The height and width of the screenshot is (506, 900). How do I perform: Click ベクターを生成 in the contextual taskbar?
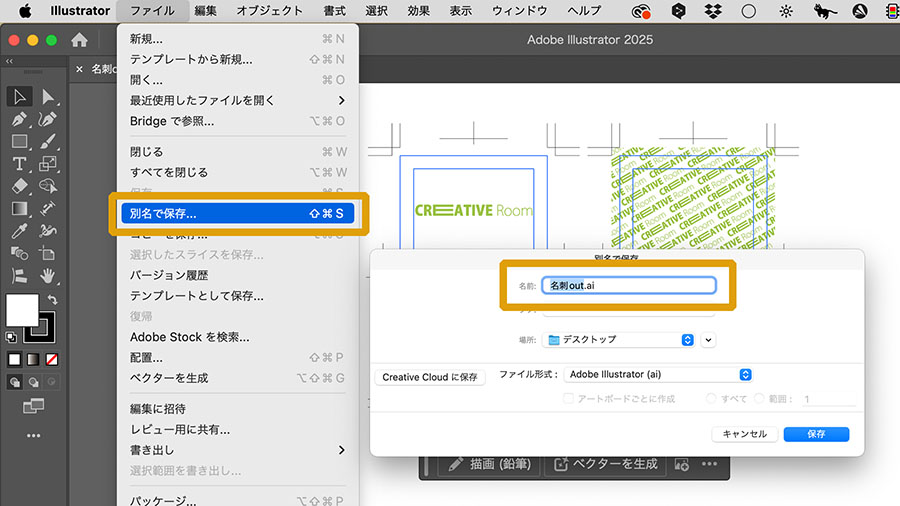[606, 464]
